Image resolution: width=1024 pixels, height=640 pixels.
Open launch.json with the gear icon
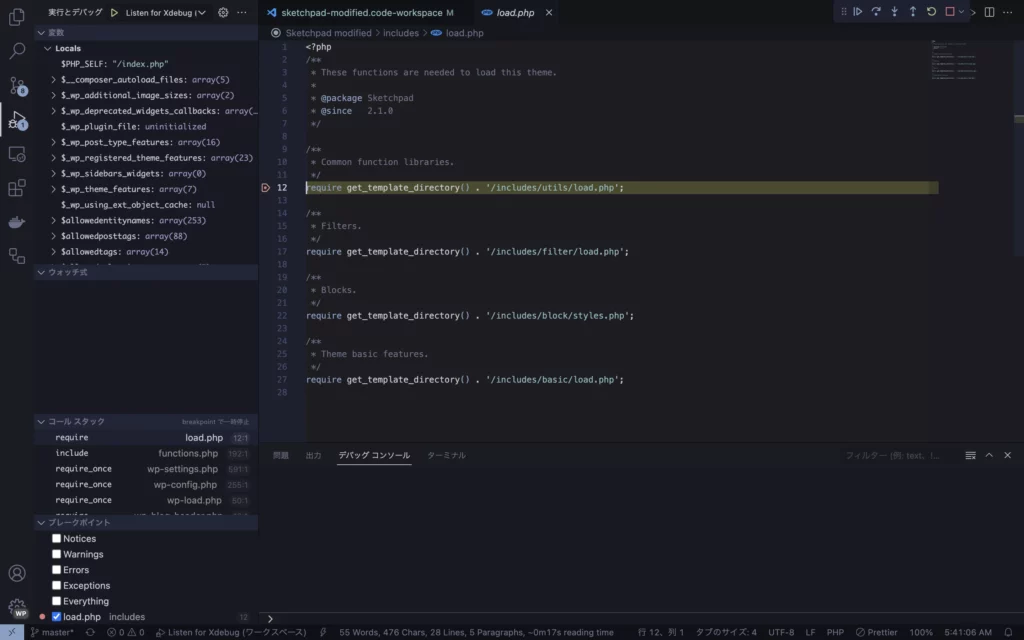click(x=223, y=12)
